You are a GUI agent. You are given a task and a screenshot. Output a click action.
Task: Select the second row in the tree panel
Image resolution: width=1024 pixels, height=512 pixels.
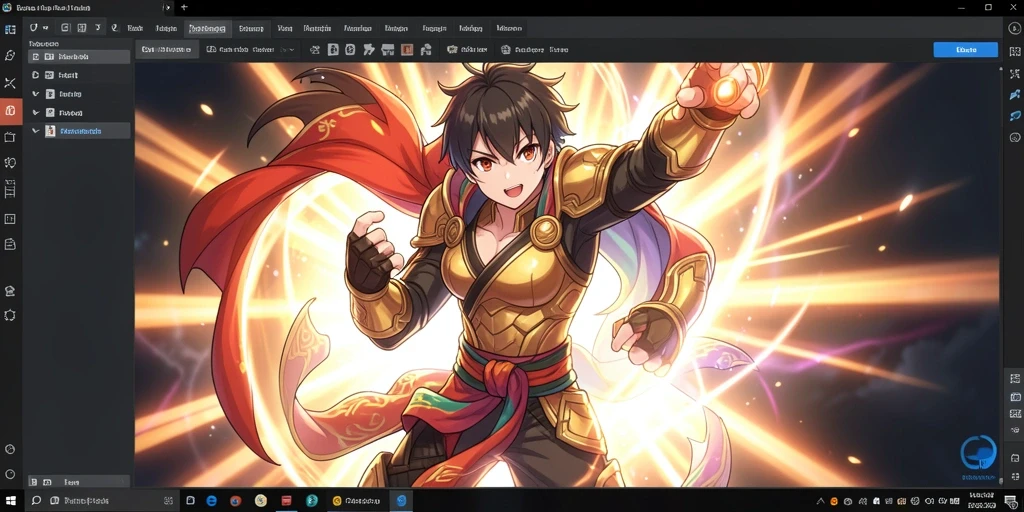pyautogui.click(x=79, y=75)
